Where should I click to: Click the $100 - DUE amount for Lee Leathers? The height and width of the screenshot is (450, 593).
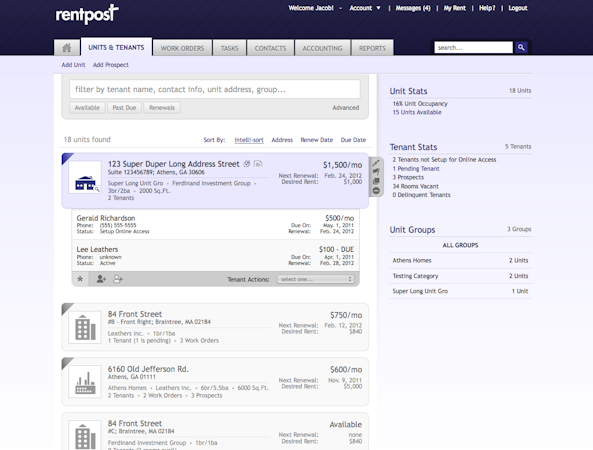[x=336, y=250]
